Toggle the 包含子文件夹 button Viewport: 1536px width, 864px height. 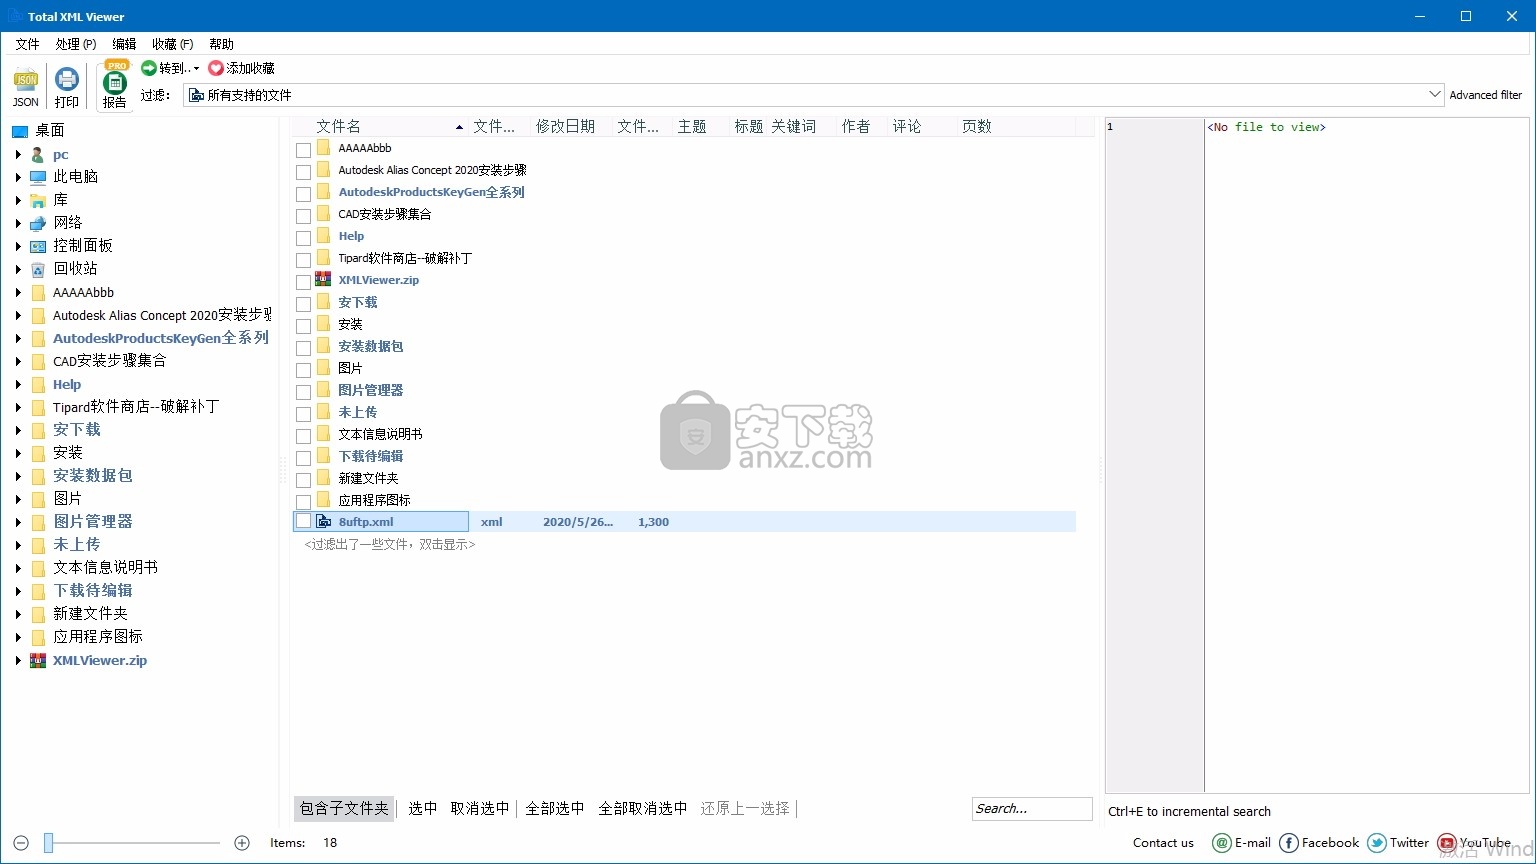[344, 808]
